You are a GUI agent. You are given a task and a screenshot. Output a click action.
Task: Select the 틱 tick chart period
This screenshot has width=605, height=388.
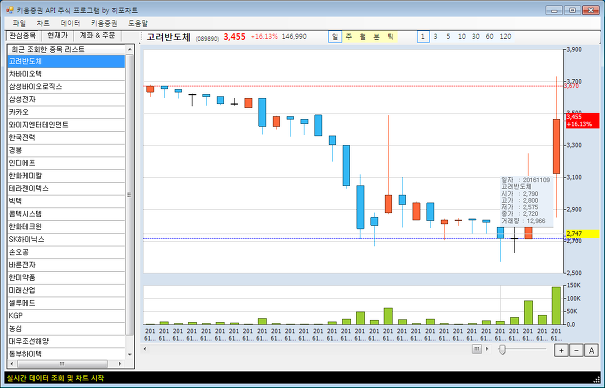coord(390,37)
